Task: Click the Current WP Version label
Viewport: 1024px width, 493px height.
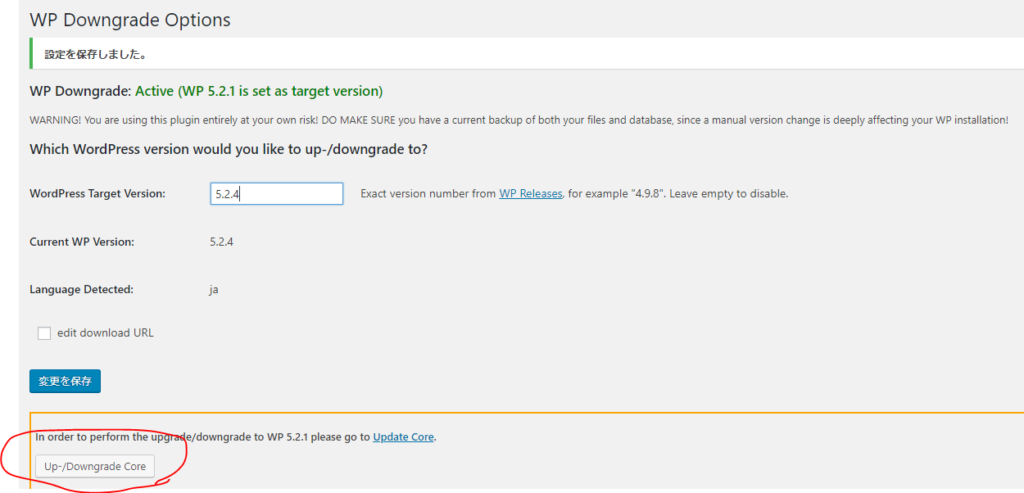Action: point(82,242)
